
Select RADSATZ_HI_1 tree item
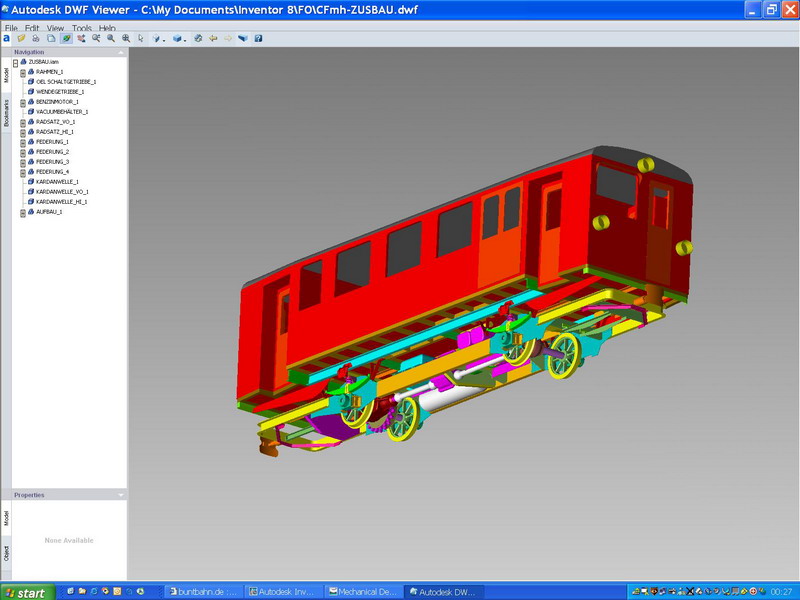tap(55, 132)
